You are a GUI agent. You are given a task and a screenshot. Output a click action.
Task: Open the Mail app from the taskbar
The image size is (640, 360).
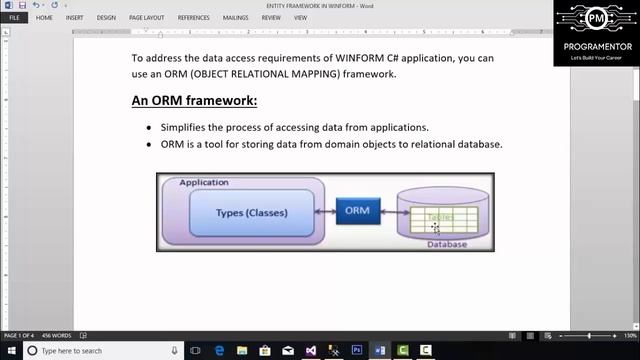[288, 351]
